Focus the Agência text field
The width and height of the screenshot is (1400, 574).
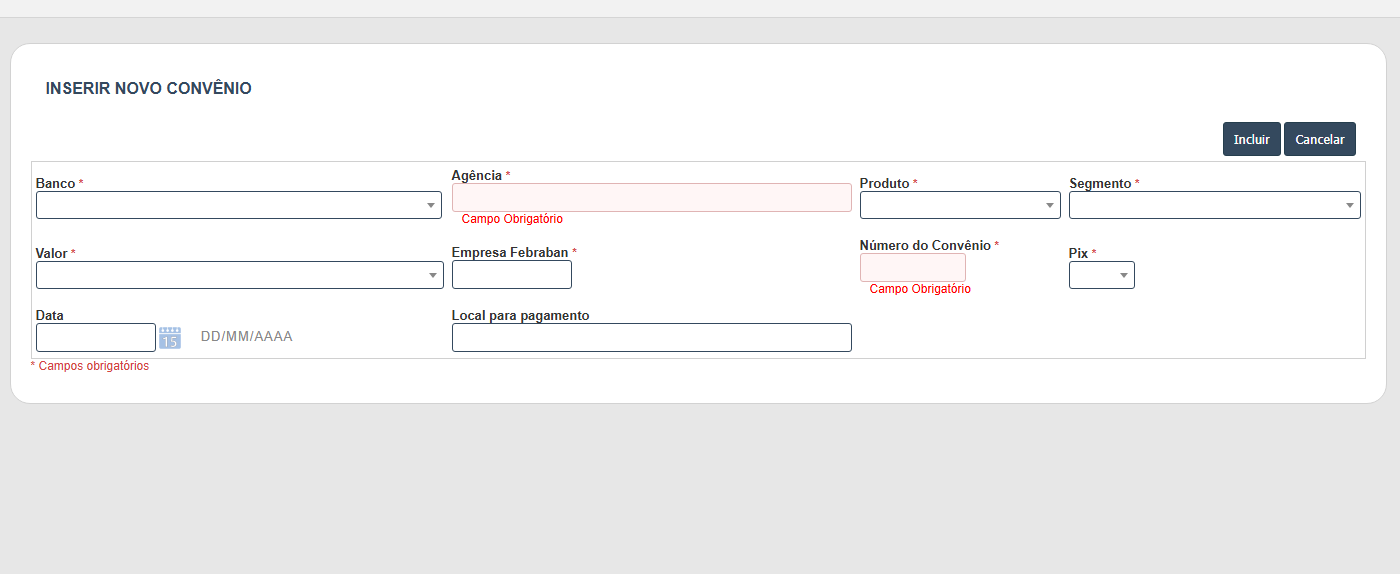coord(652,197)
